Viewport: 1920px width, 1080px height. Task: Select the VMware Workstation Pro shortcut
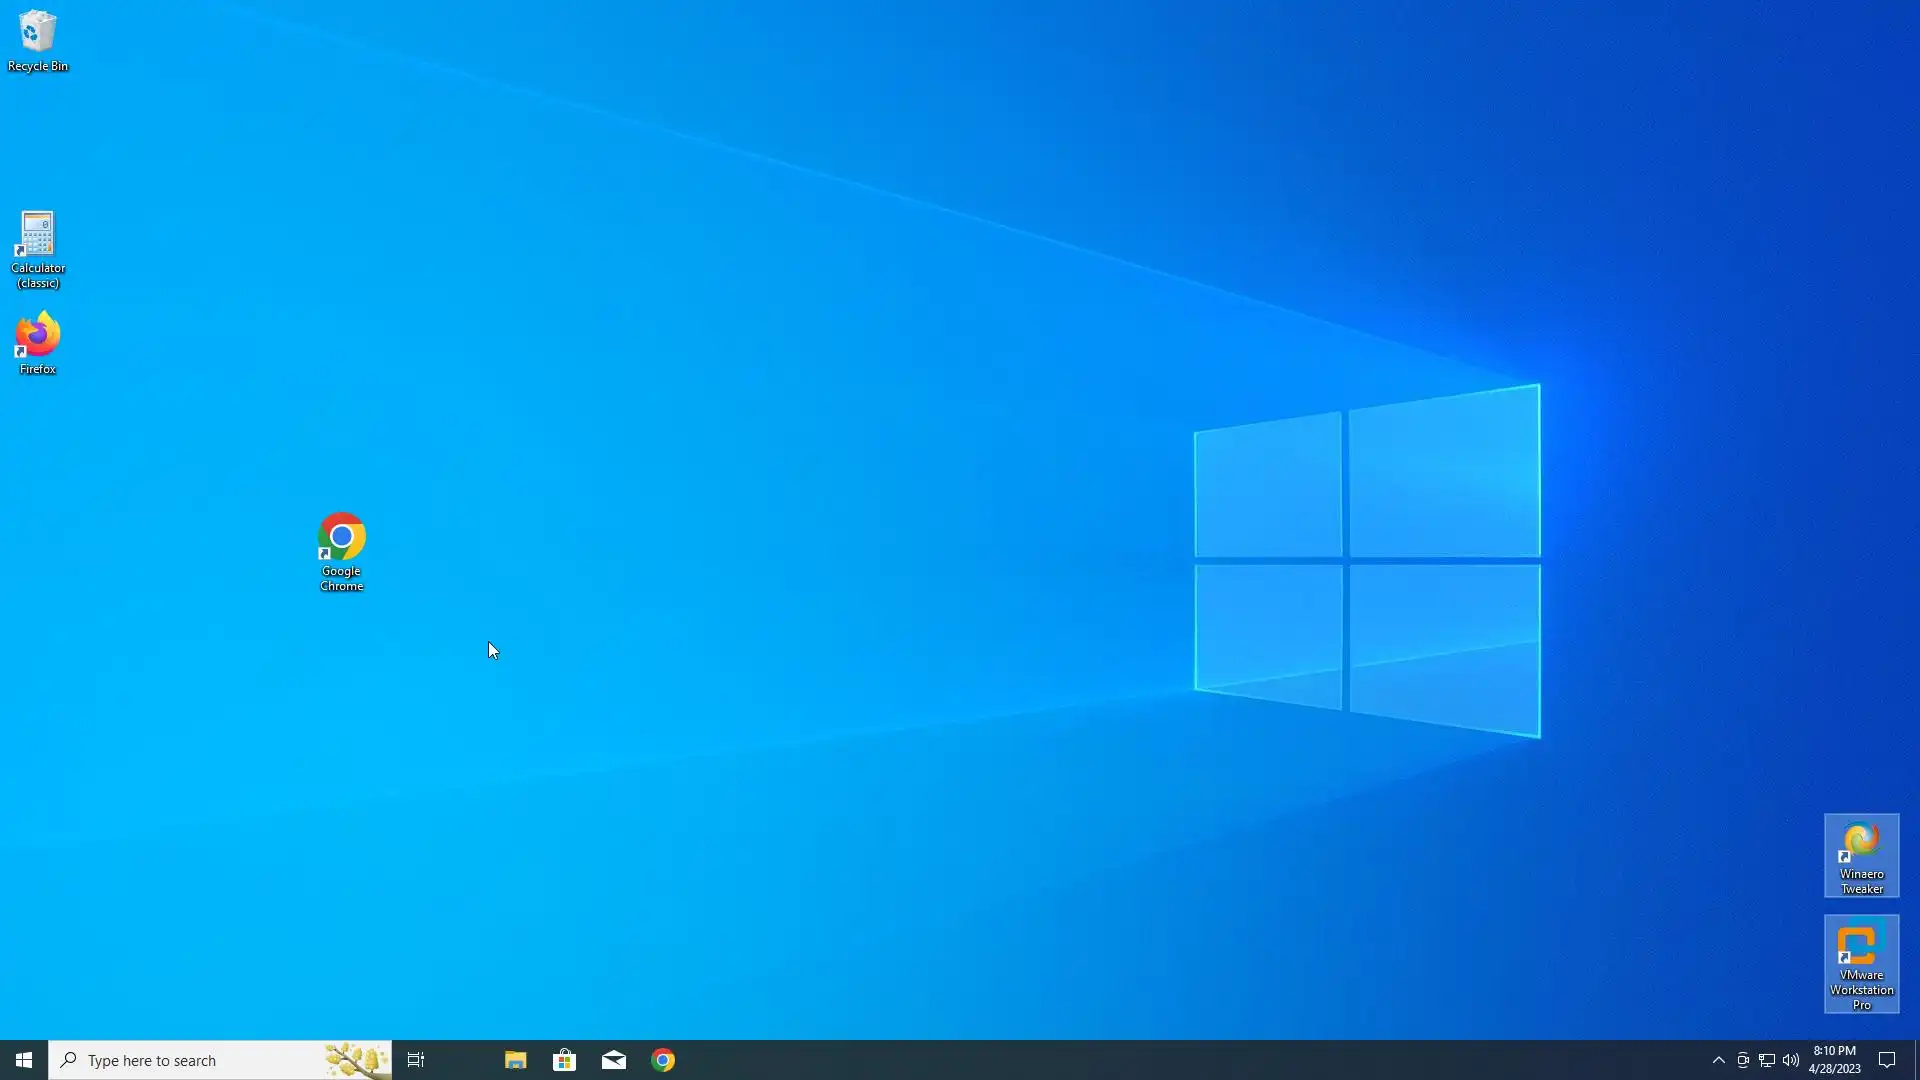(x=1861, y=962)
